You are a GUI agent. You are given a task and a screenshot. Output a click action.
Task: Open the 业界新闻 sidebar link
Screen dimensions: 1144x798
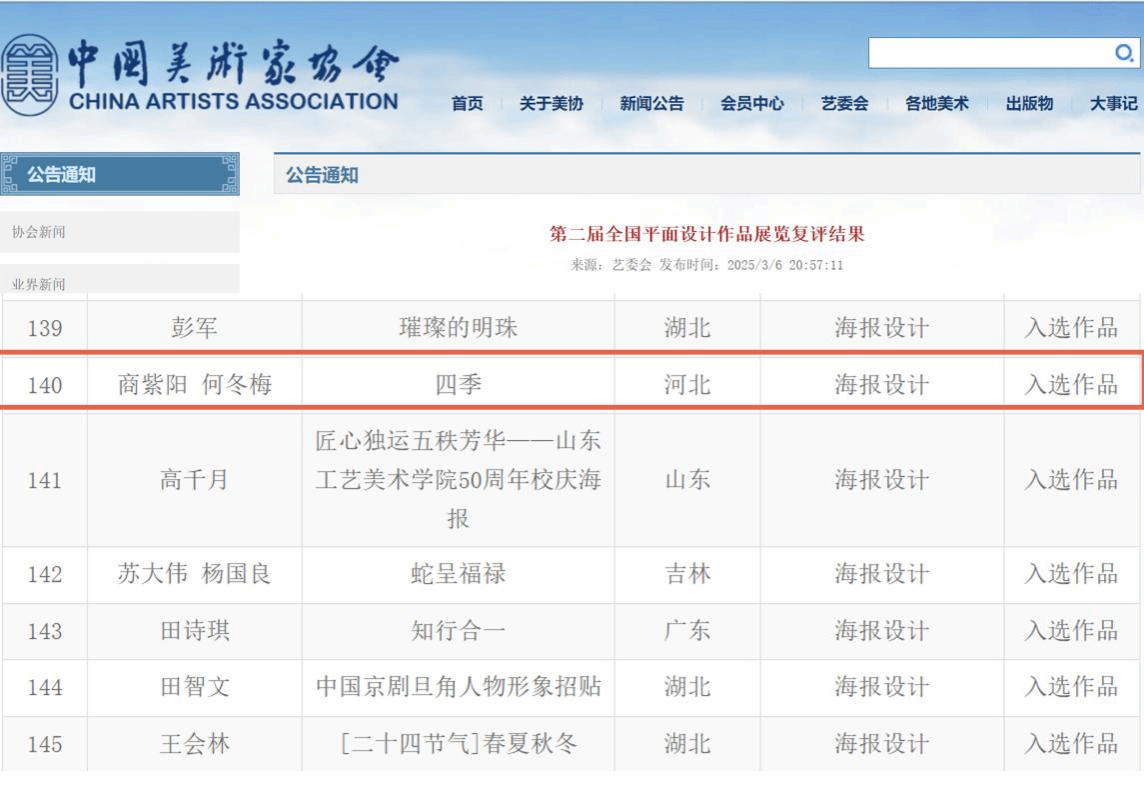coord(39,284)
